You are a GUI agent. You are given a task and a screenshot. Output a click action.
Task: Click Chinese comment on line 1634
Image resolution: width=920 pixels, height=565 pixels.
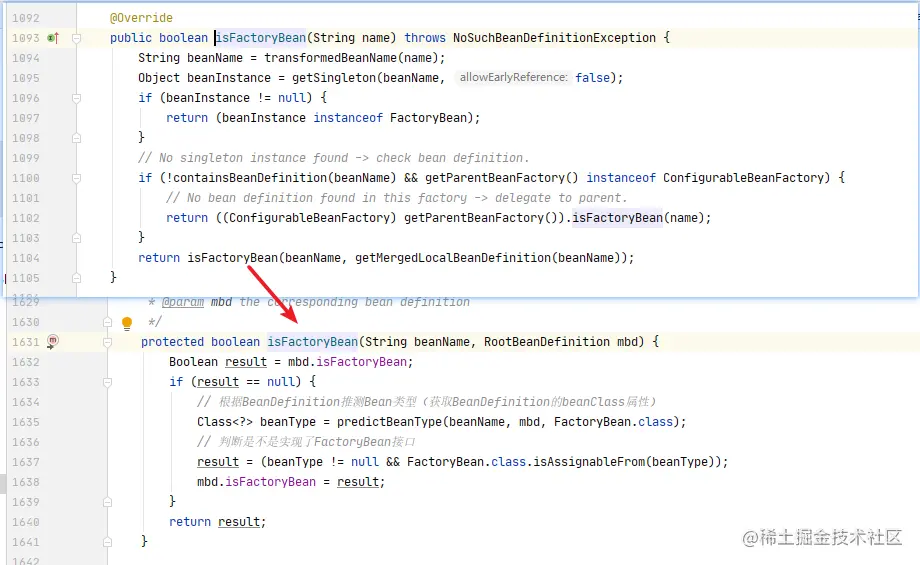427,402
